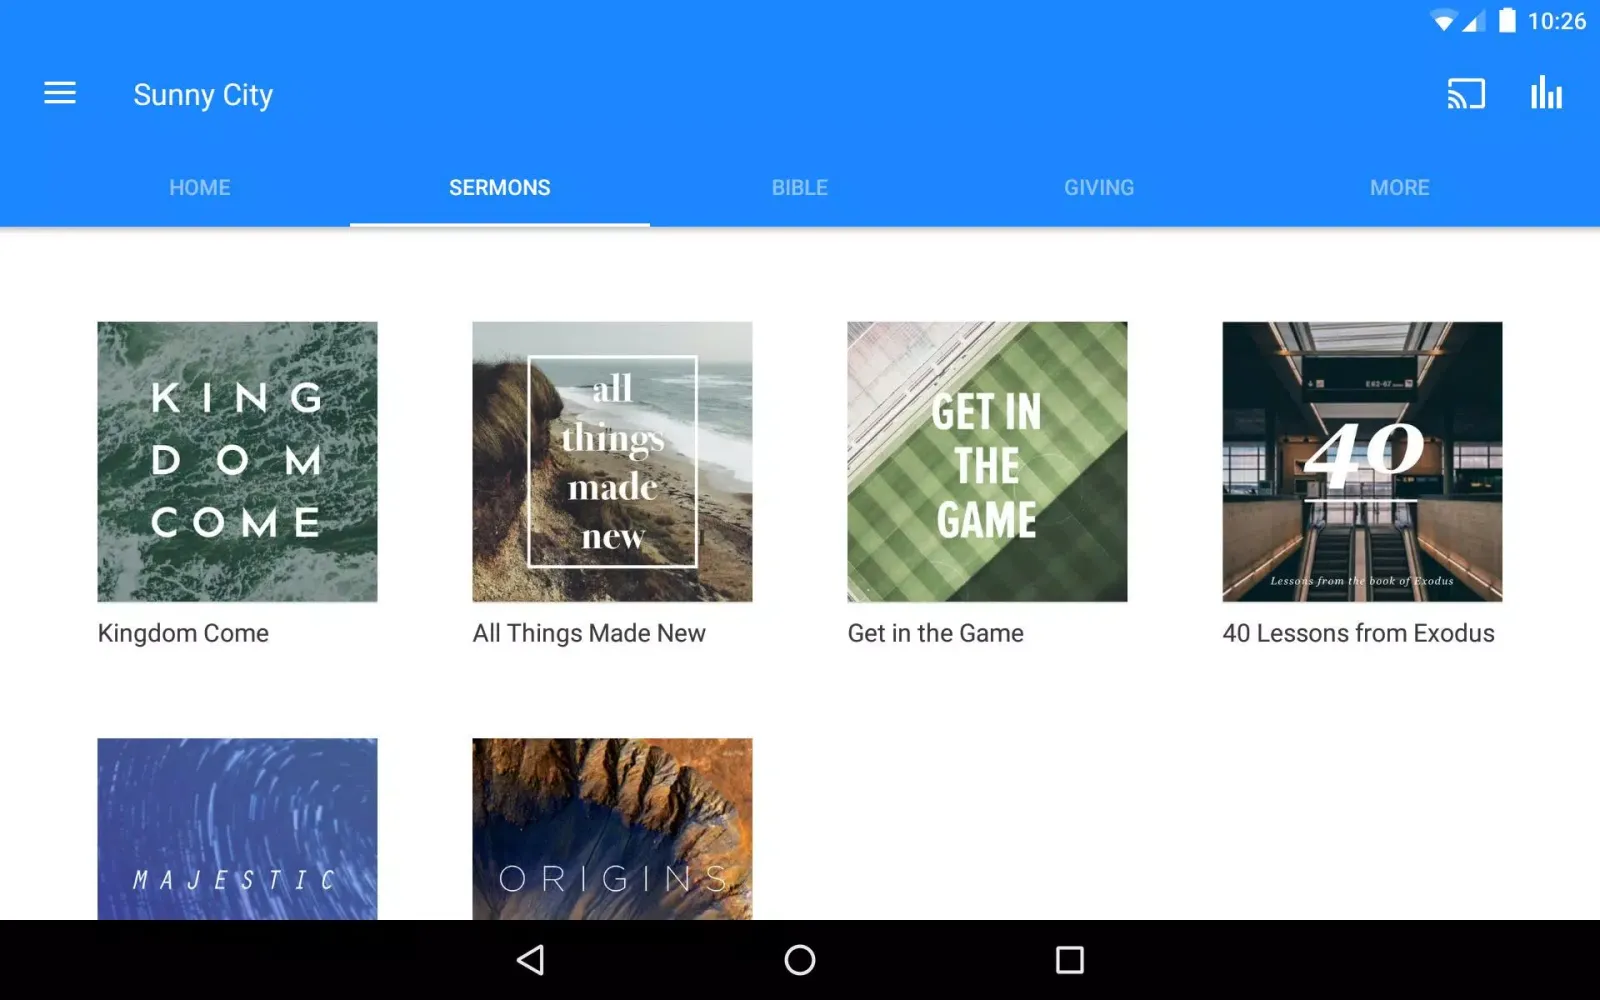Click the Kingdom Come title text
This screenshot has width=1600, height=1000.
point(183,633)
